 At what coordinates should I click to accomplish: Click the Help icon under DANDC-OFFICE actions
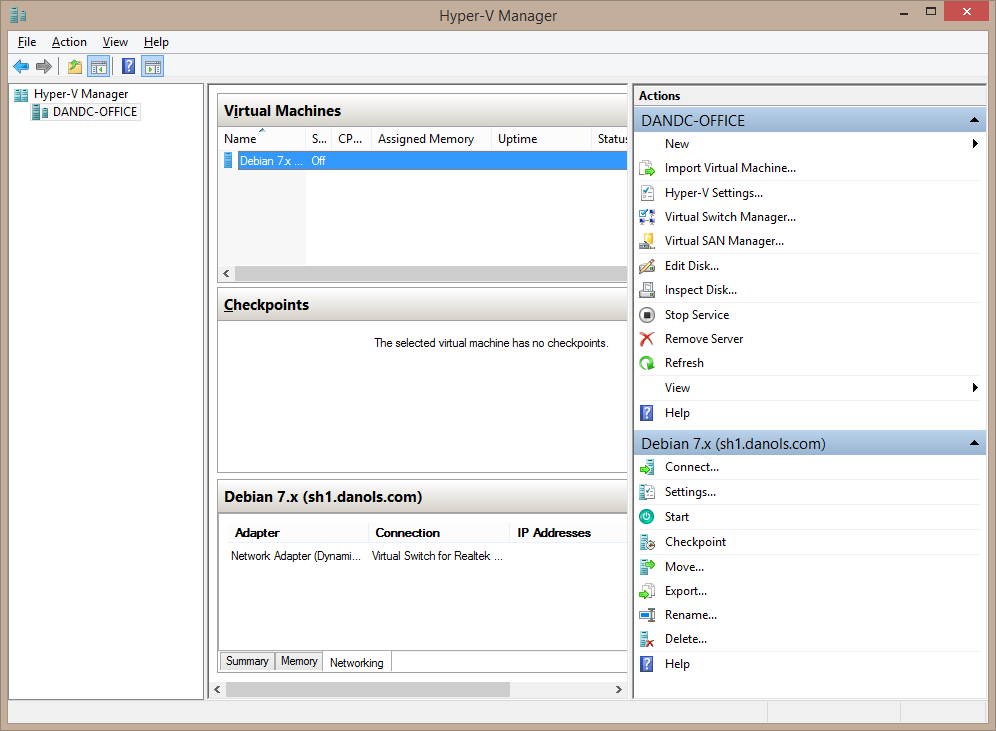pos(647,413)
